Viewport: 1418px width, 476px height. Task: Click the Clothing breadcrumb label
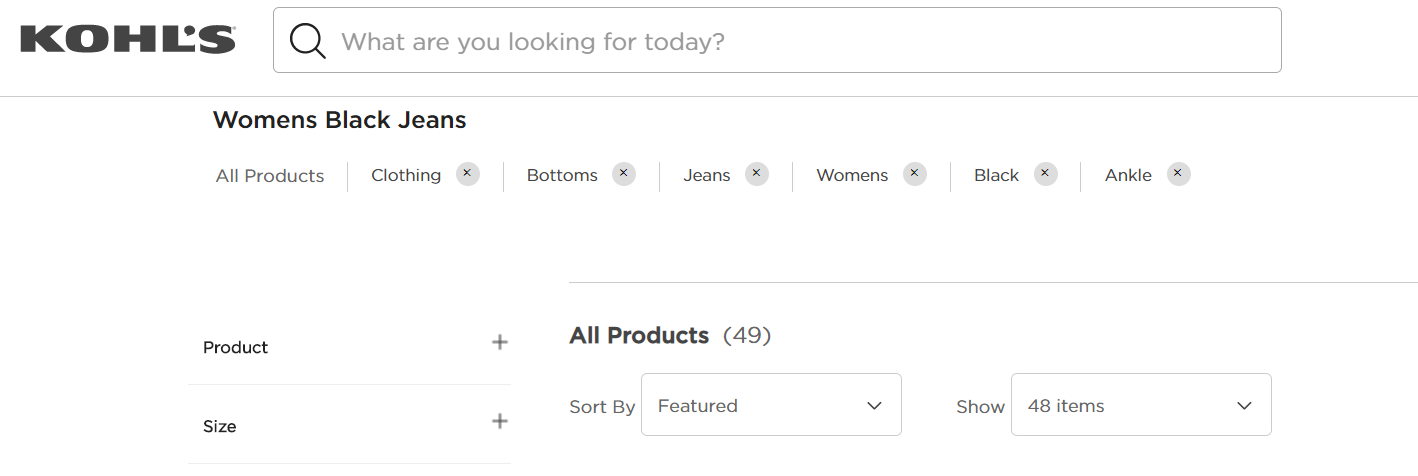pos(406,175)
